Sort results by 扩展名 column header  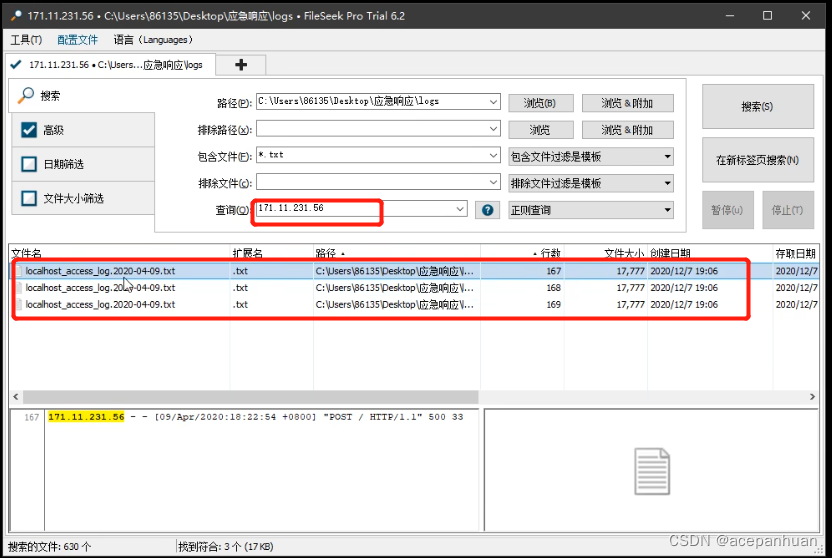tap(272, 253)
